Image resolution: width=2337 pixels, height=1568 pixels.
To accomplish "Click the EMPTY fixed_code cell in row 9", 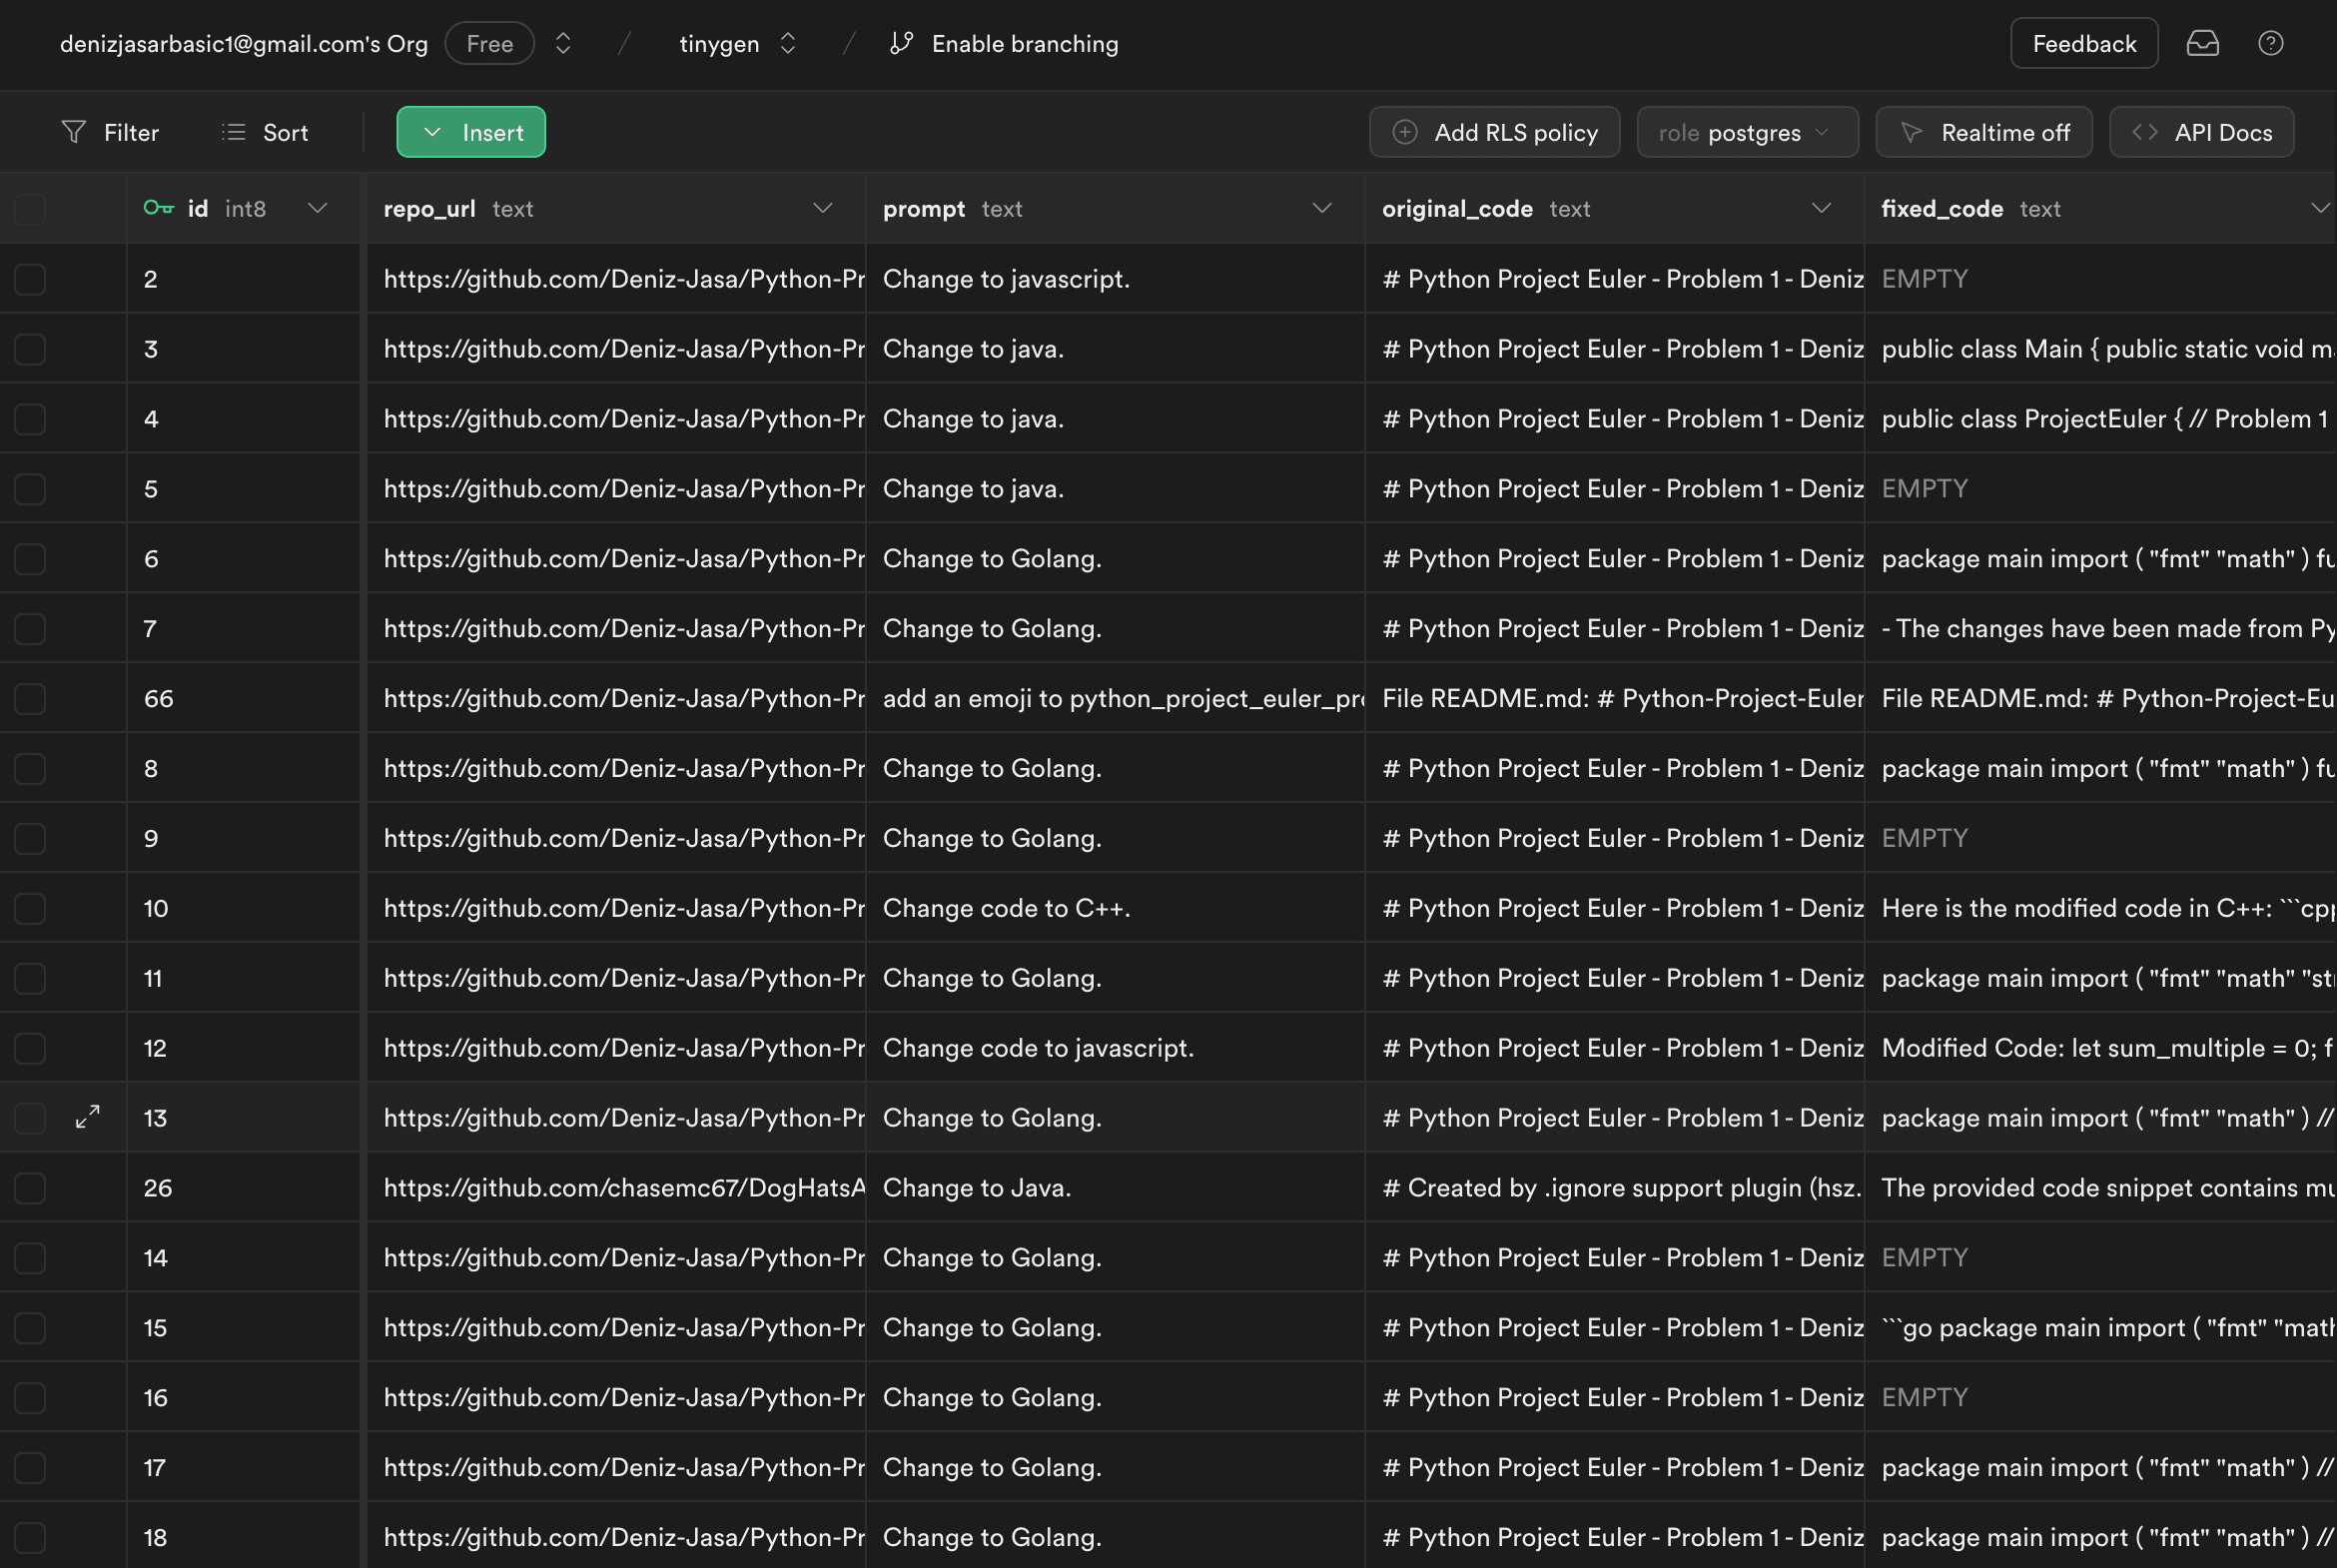I will click(2100, 838).
